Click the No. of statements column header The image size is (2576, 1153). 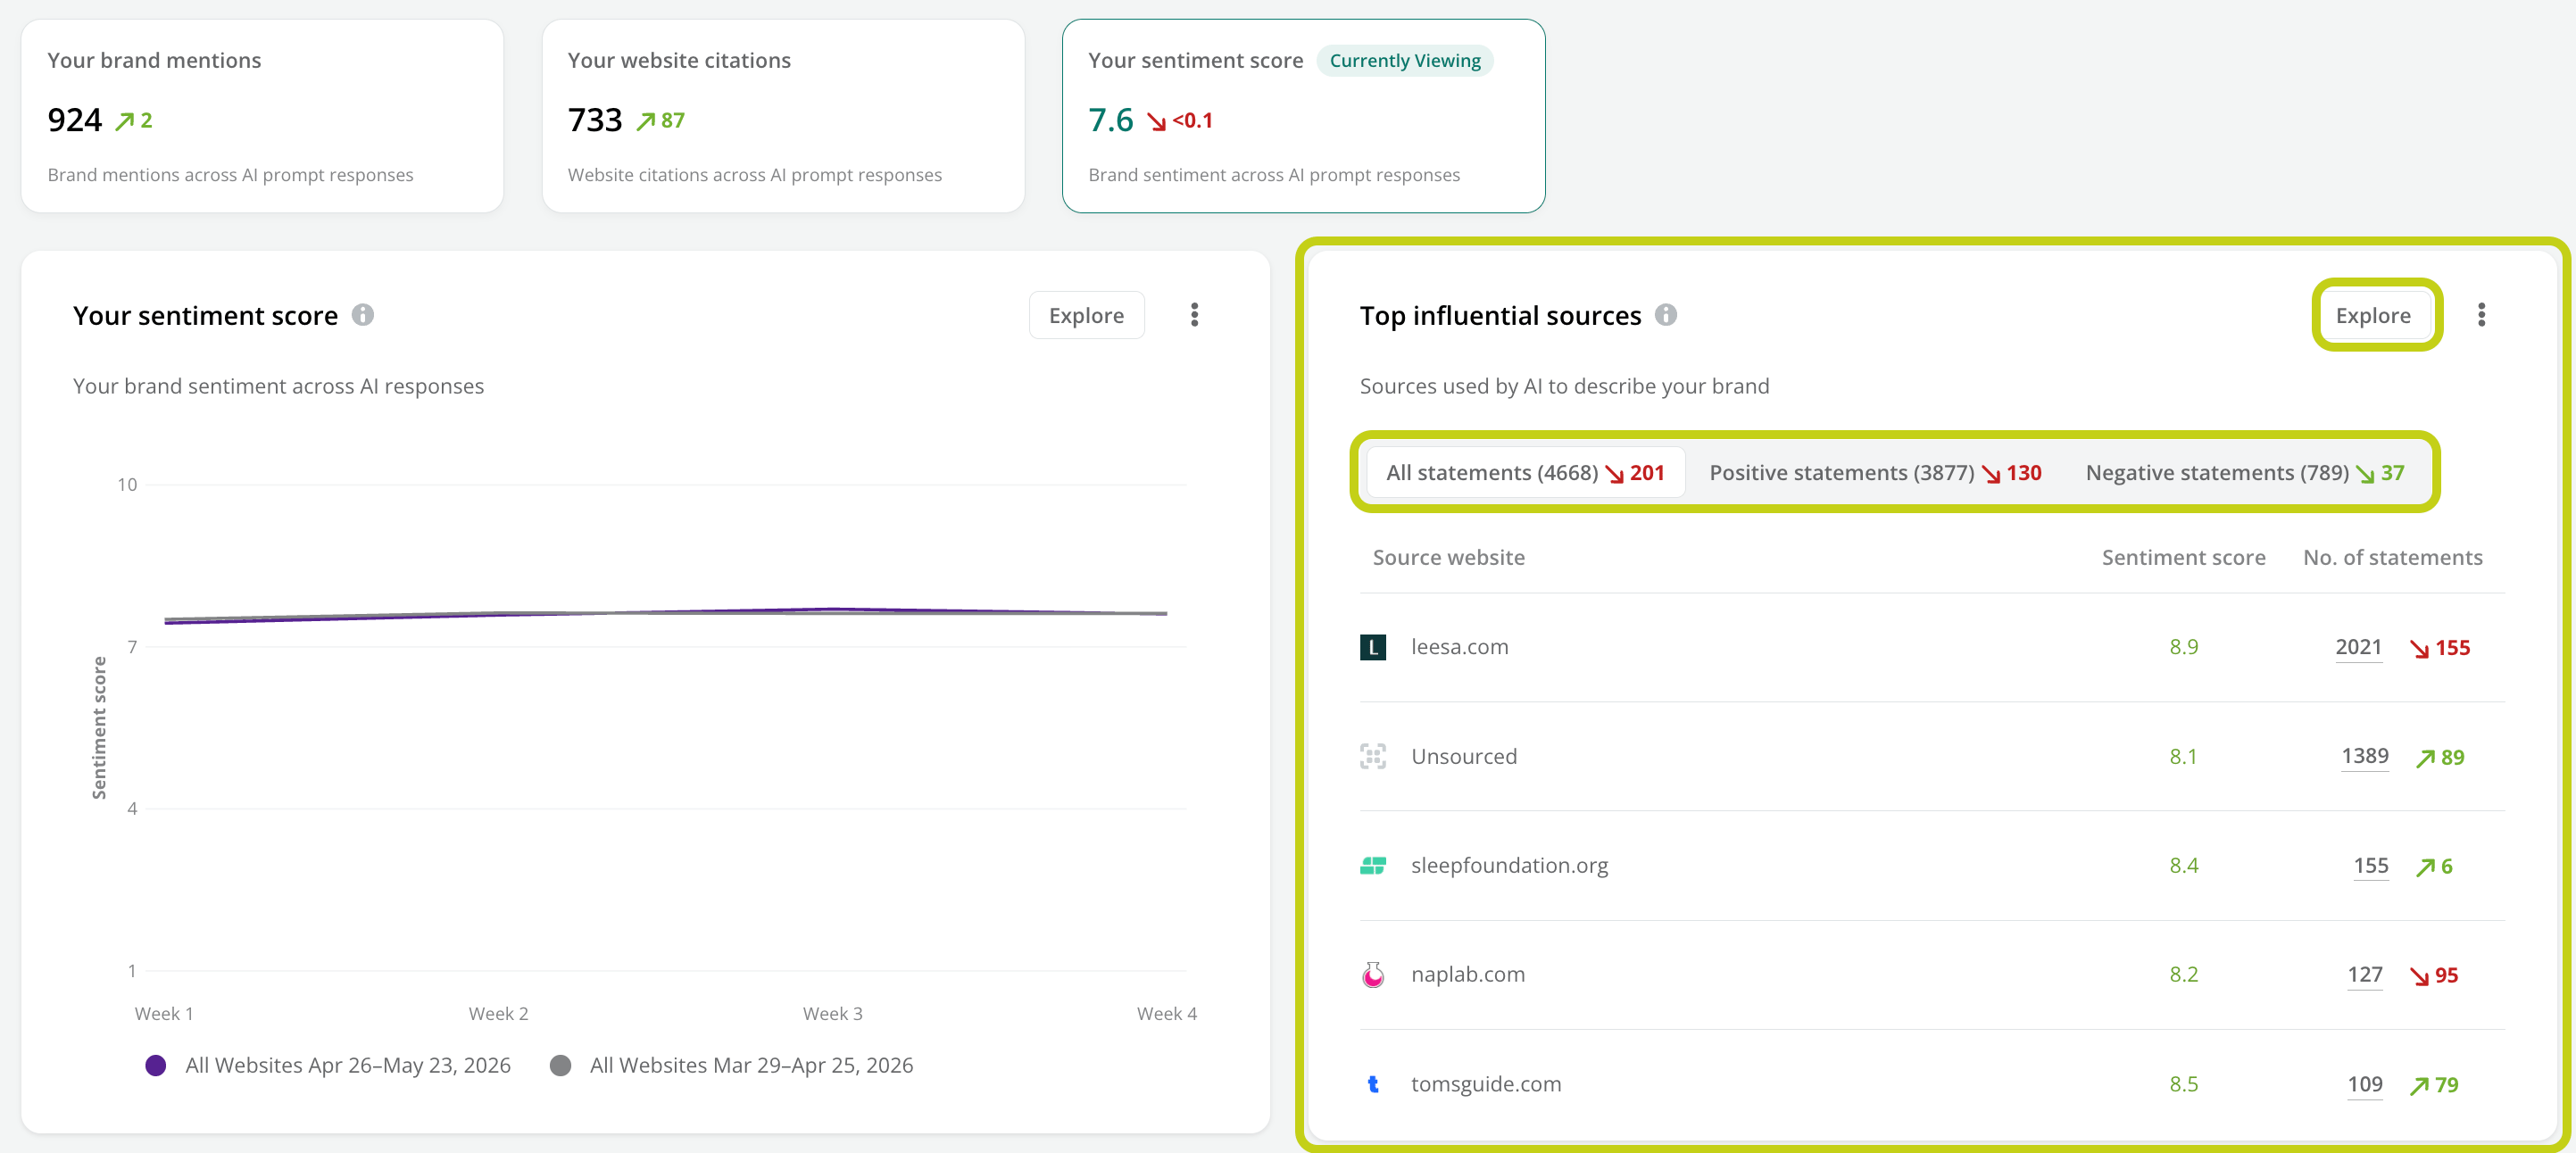tap(2392, 558)
